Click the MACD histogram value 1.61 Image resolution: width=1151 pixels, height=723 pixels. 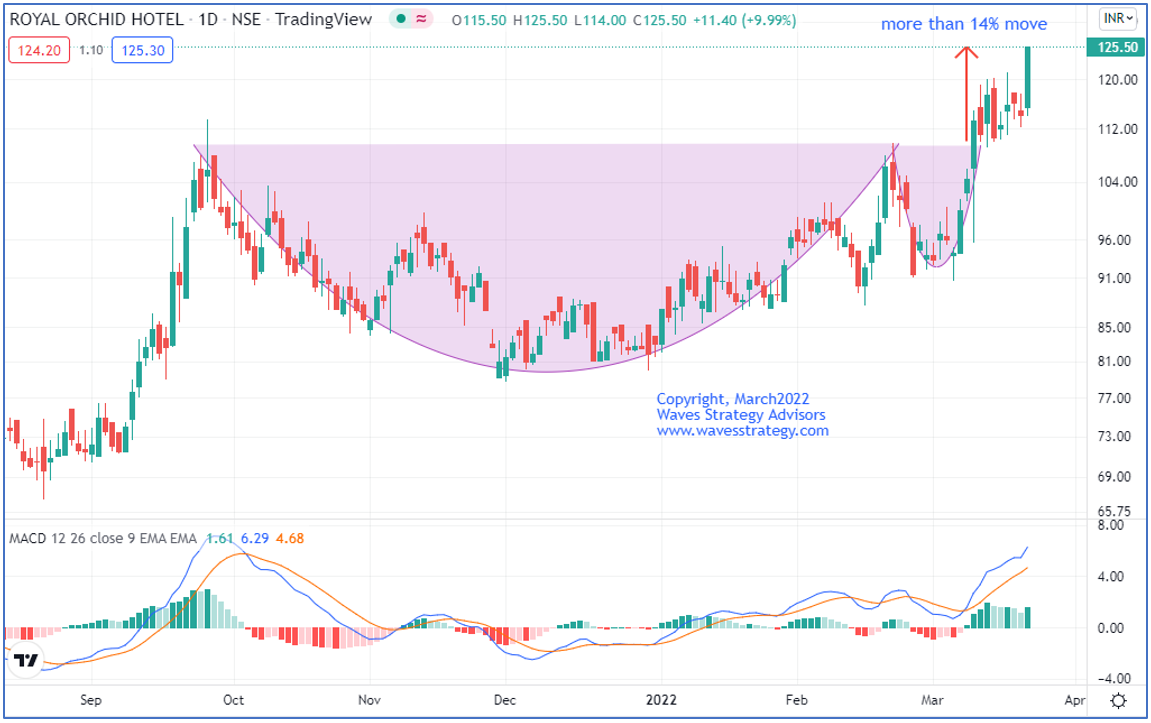(x=219, y=539)
